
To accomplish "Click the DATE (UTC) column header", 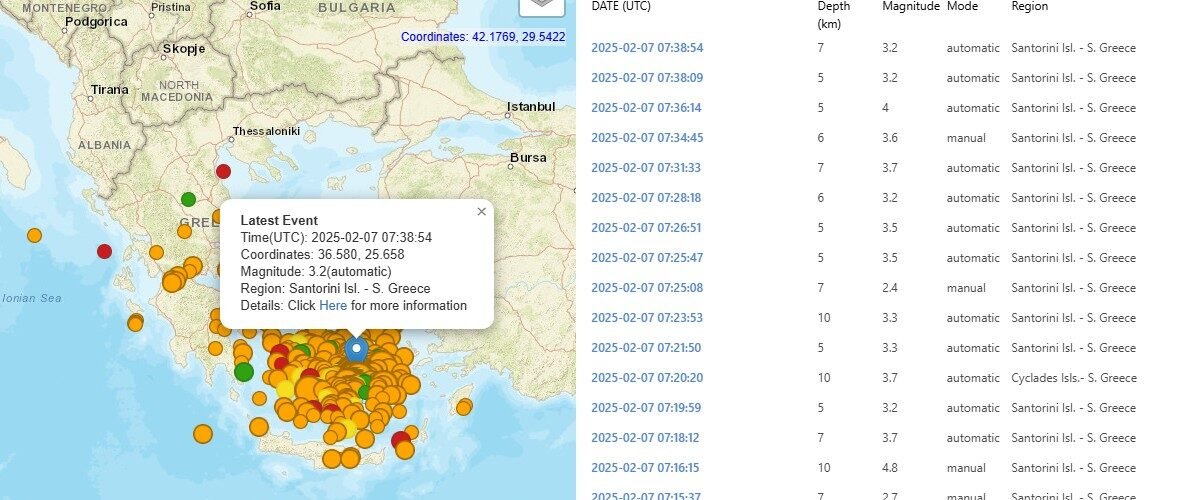I will point(620,6).
